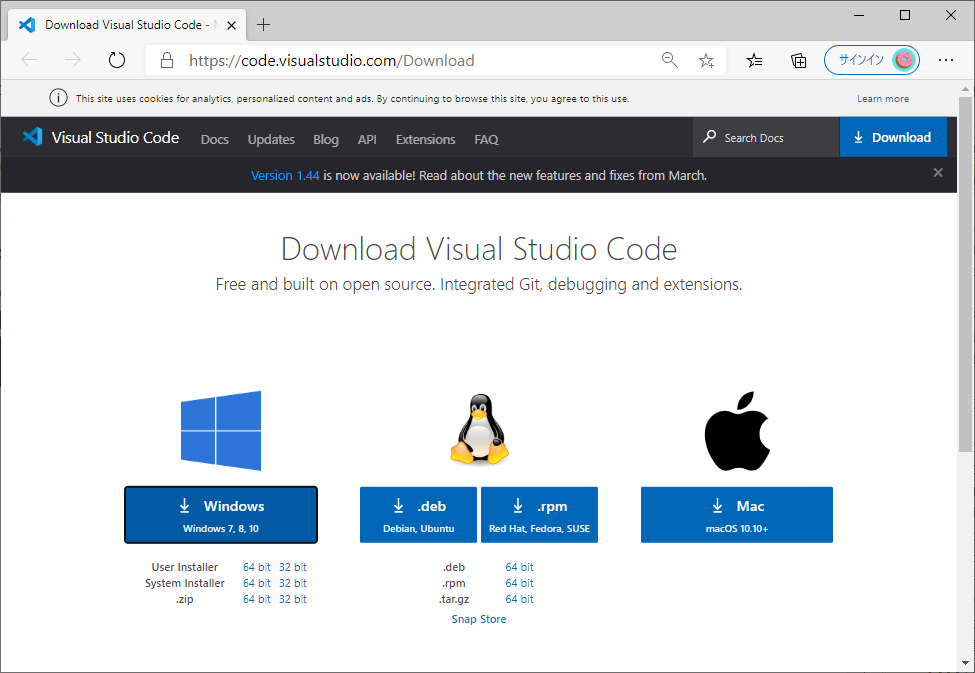The width and height of the screenshot is (975, 673).
Task: Click Windows .zip 64 bit link
Action: coord(257,600)
